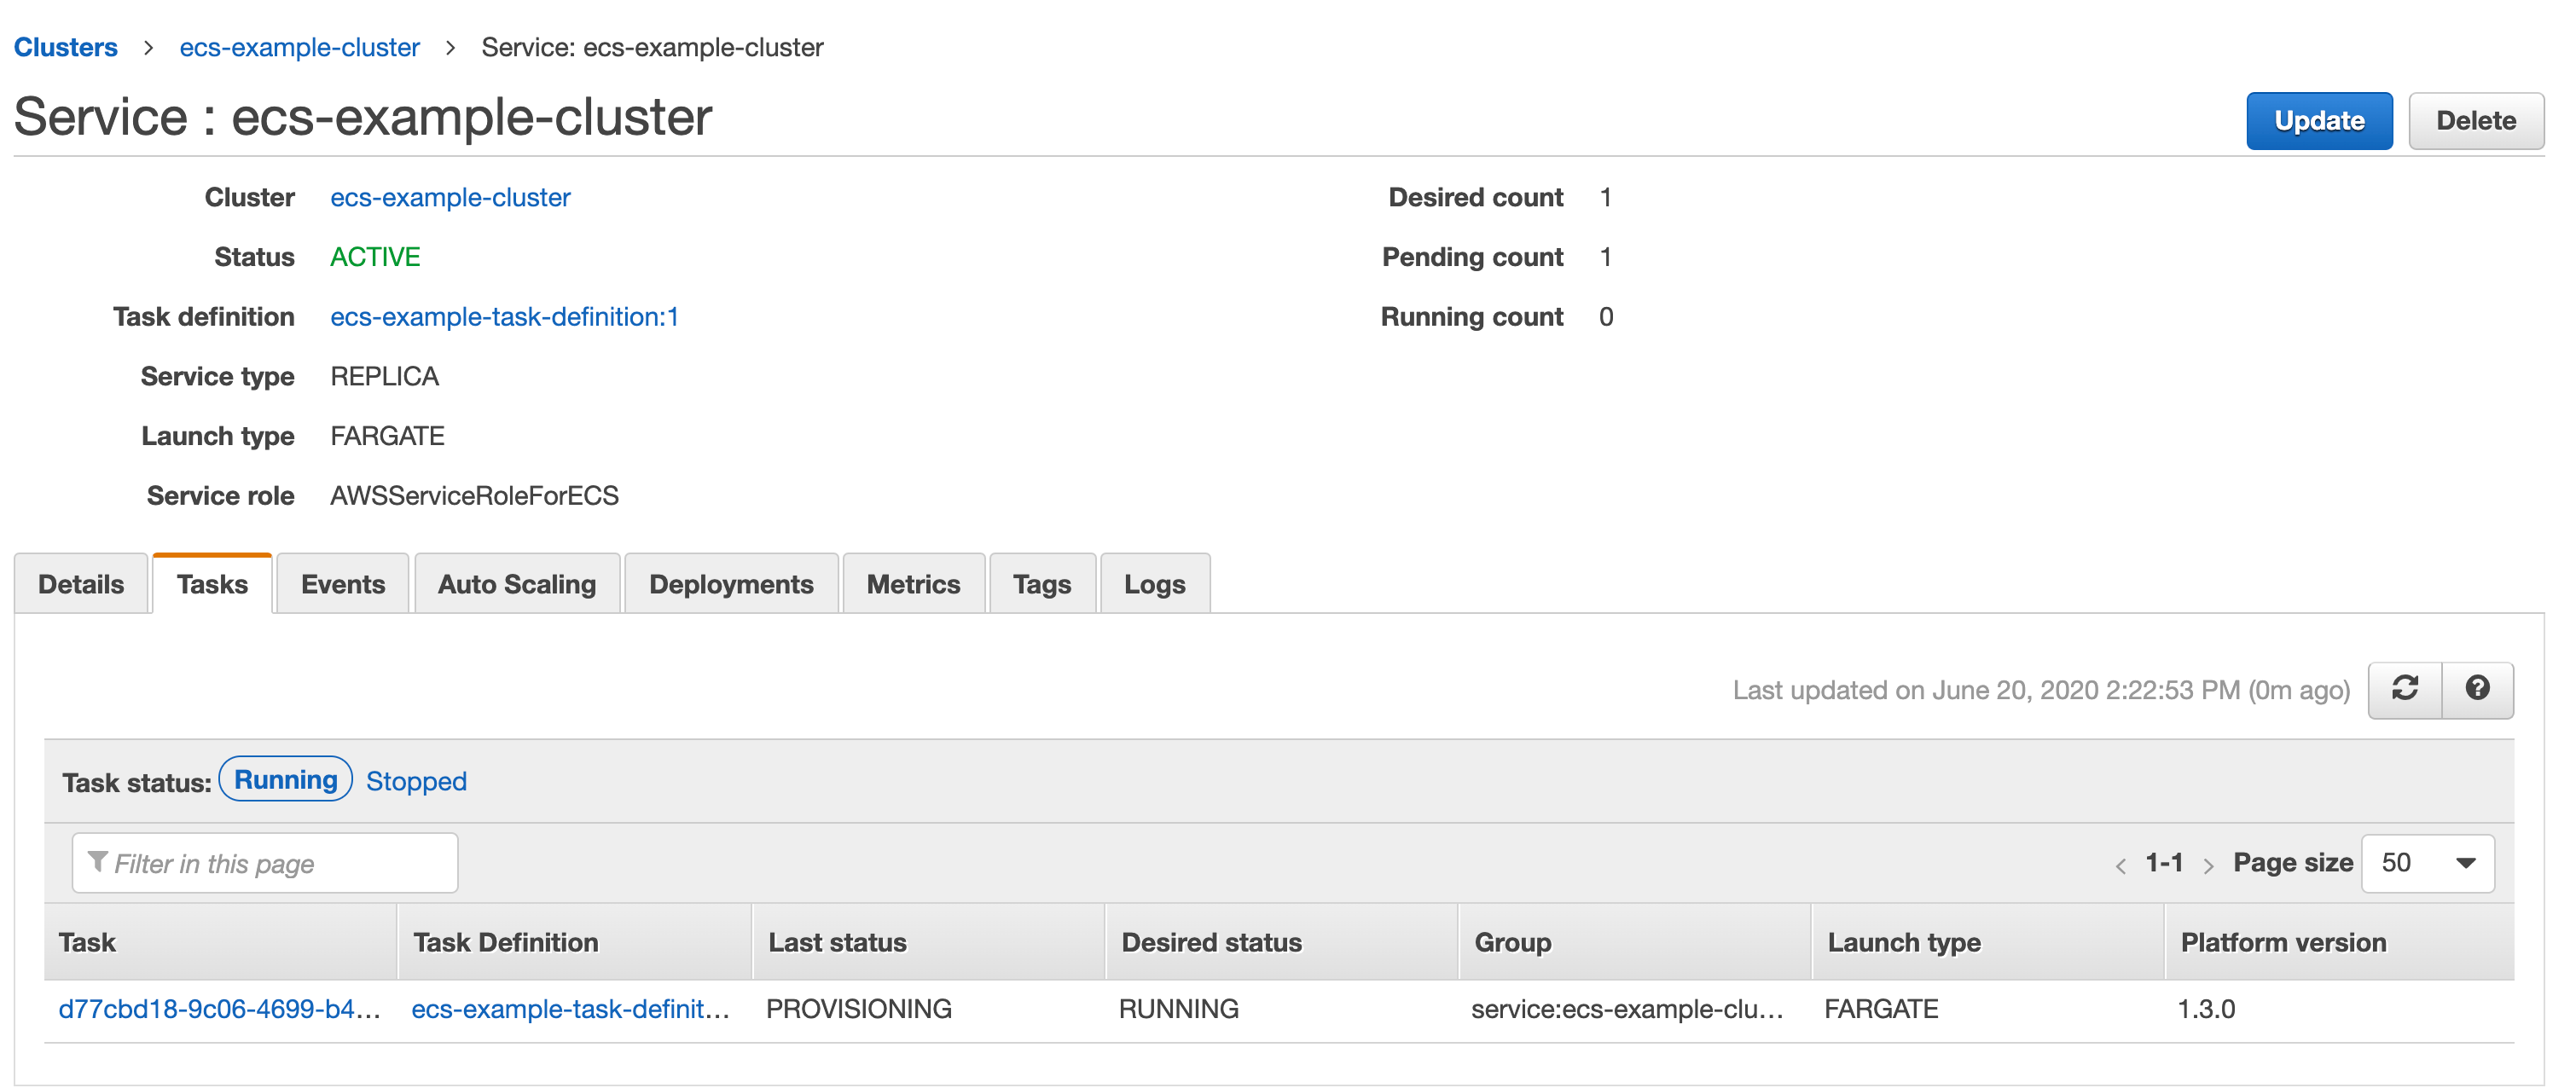Click the Delete button
The height and width of the screenshot is (1088, 2576).
pos(2475,121)
